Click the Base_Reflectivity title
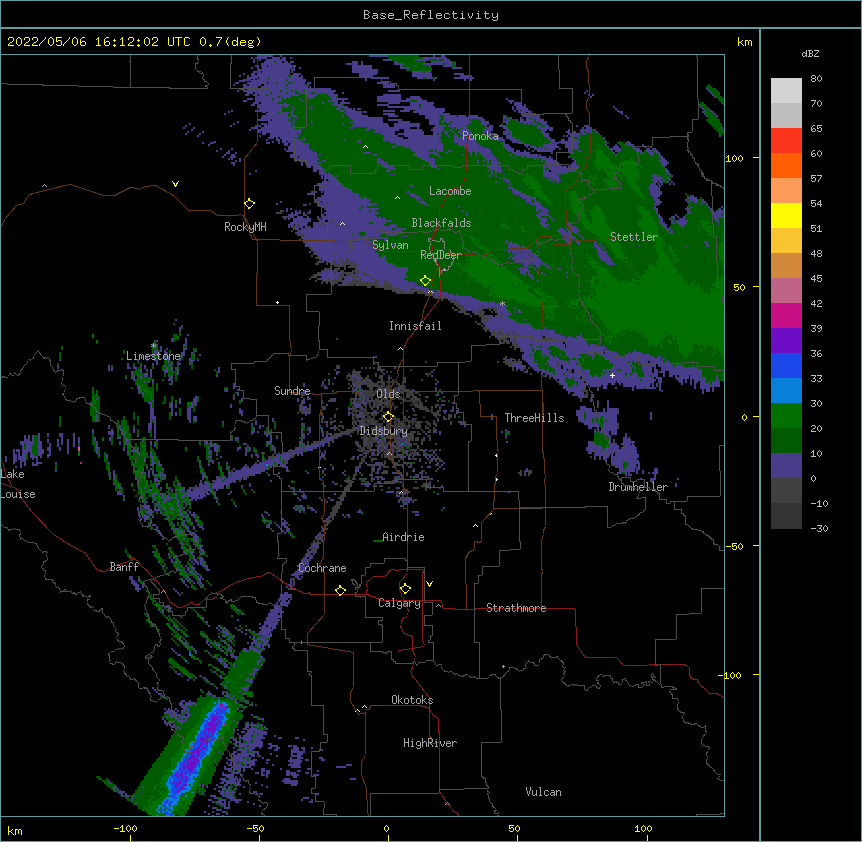The width and height of the screenshot is (862, 842). pos(430,15)
